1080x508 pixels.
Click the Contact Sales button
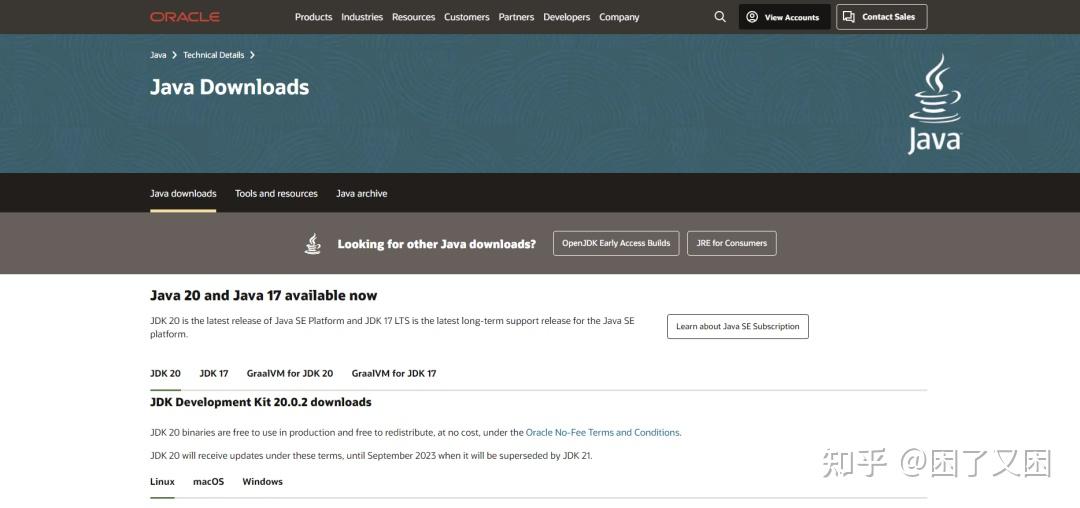click(x=881, y=17)
